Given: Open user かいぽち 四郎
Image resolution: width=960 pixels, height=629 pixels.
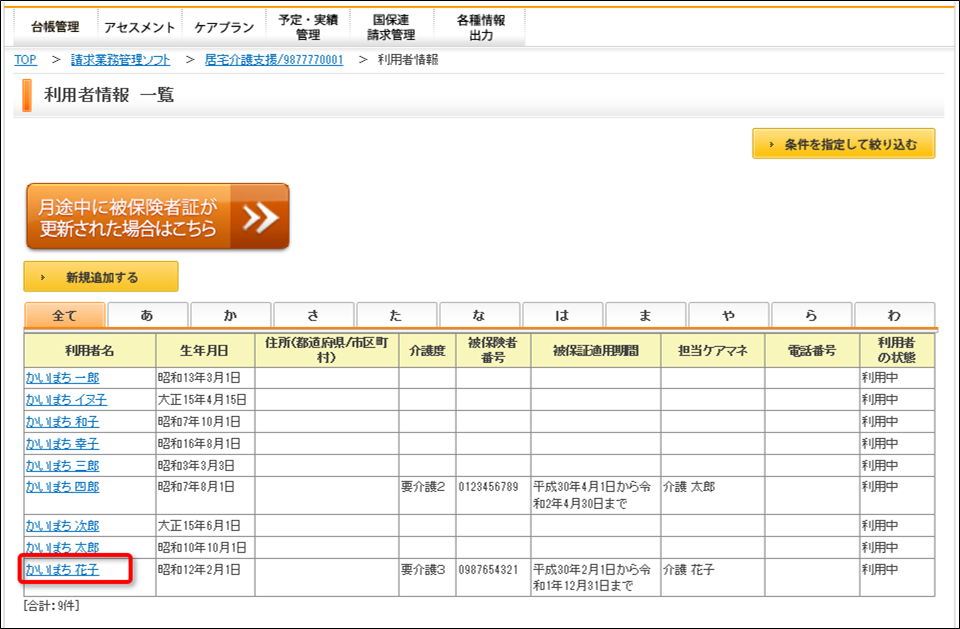Looking at the screenshot, I should point(62,488).
